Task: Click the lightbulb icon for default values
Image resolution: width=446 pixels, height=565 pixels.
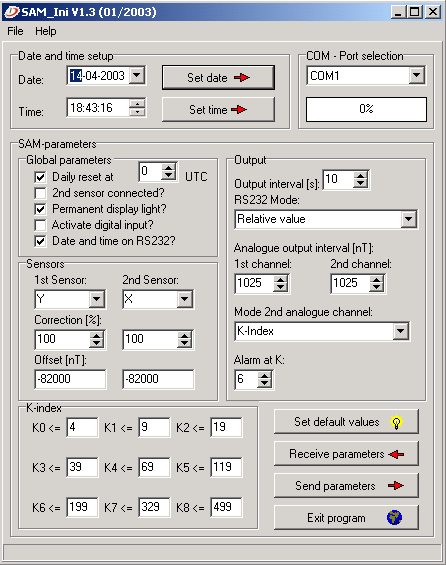Action: click(396, 422)
